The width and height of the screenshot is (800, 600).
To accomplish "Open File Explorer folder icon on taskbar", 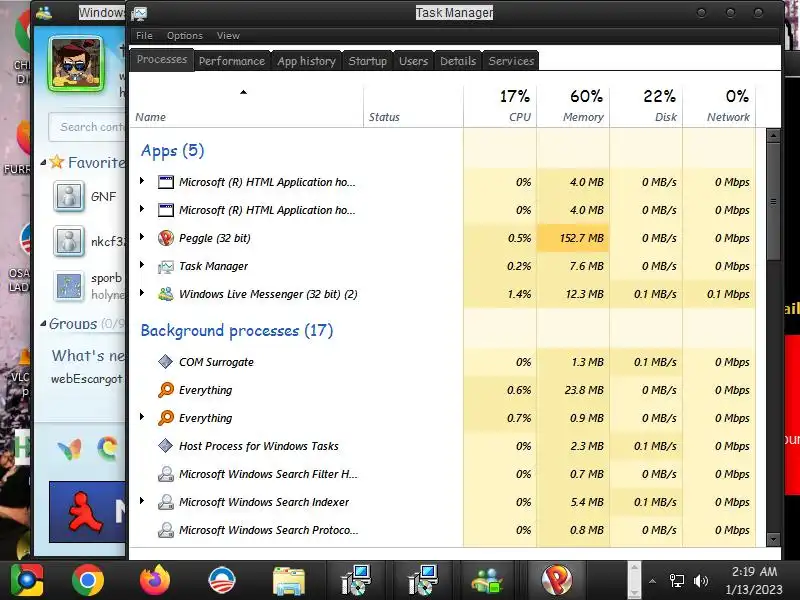I will [x=289, y=581].
